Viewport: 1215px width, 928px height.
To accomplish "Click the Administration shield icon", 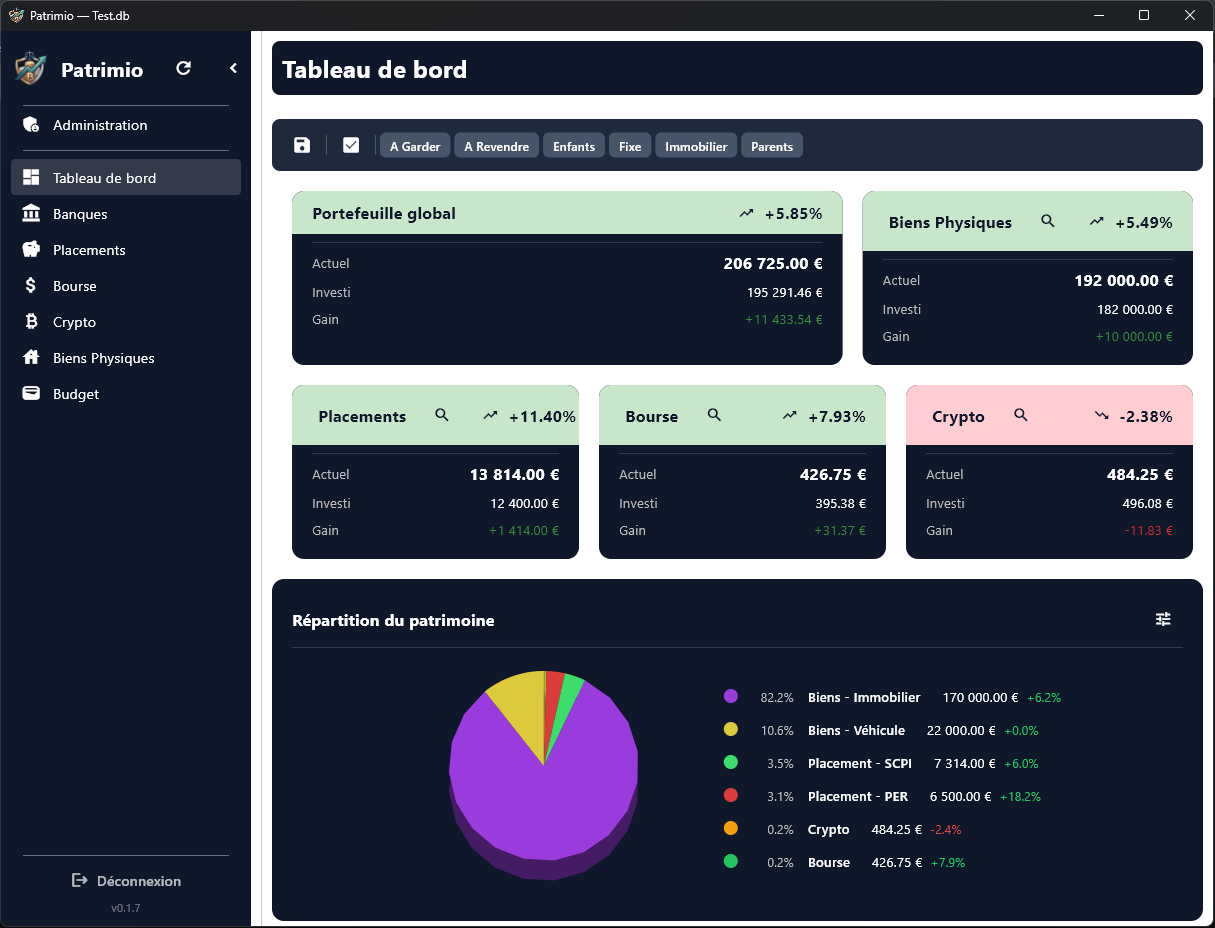I will (31, 125).
